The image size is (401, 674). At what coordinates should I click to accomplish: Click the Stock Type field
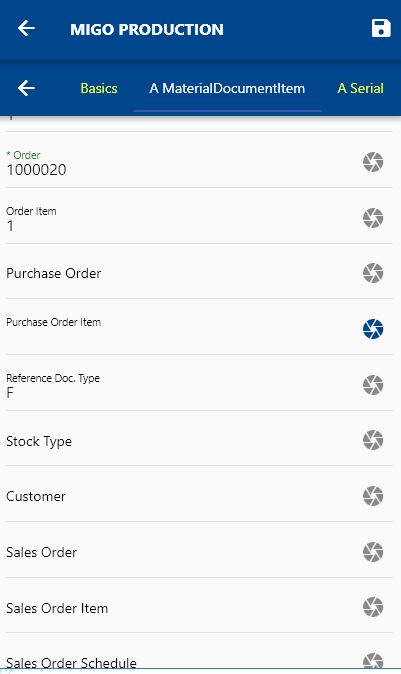pyautogui.click(x=181, y=441)
